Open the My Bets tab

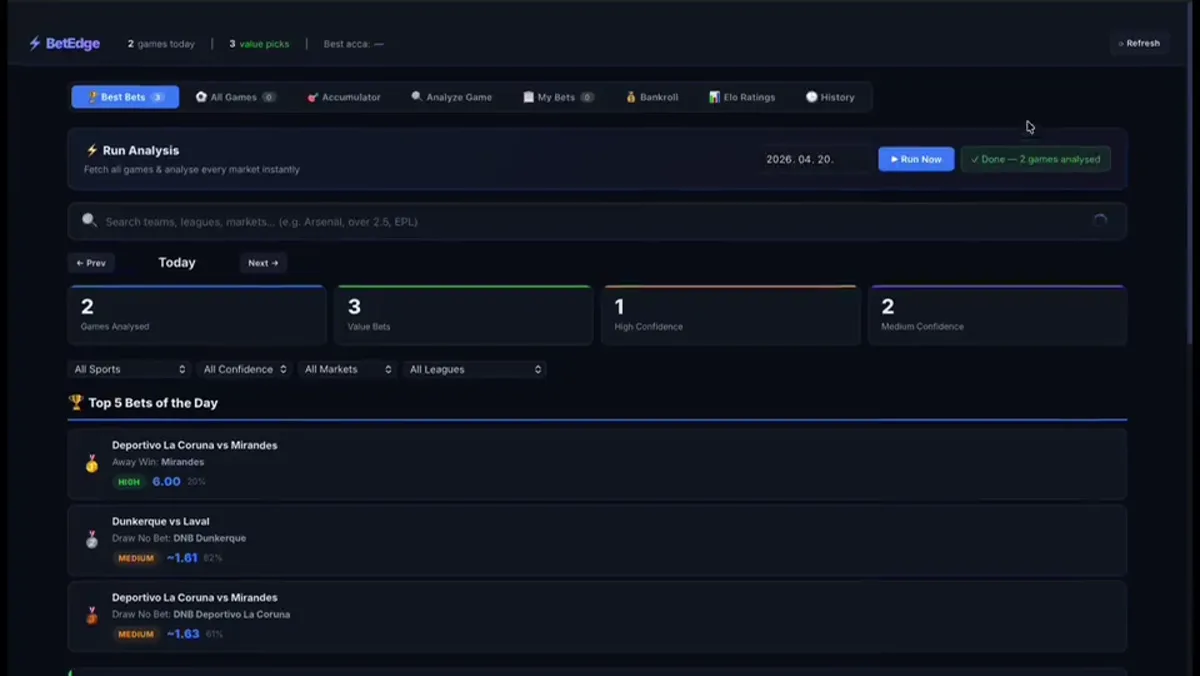(x=558, y=97)
